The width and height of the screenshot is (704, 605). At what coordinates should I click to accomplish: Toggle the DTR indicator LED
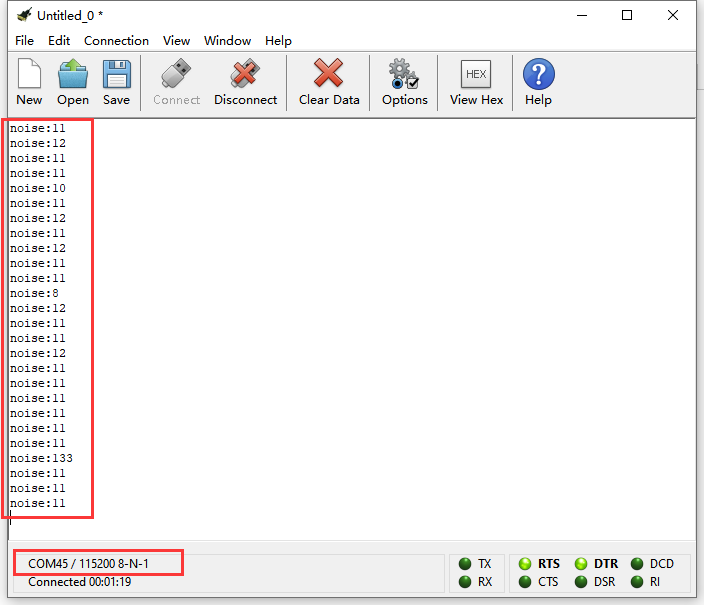[x=581, y=564]
